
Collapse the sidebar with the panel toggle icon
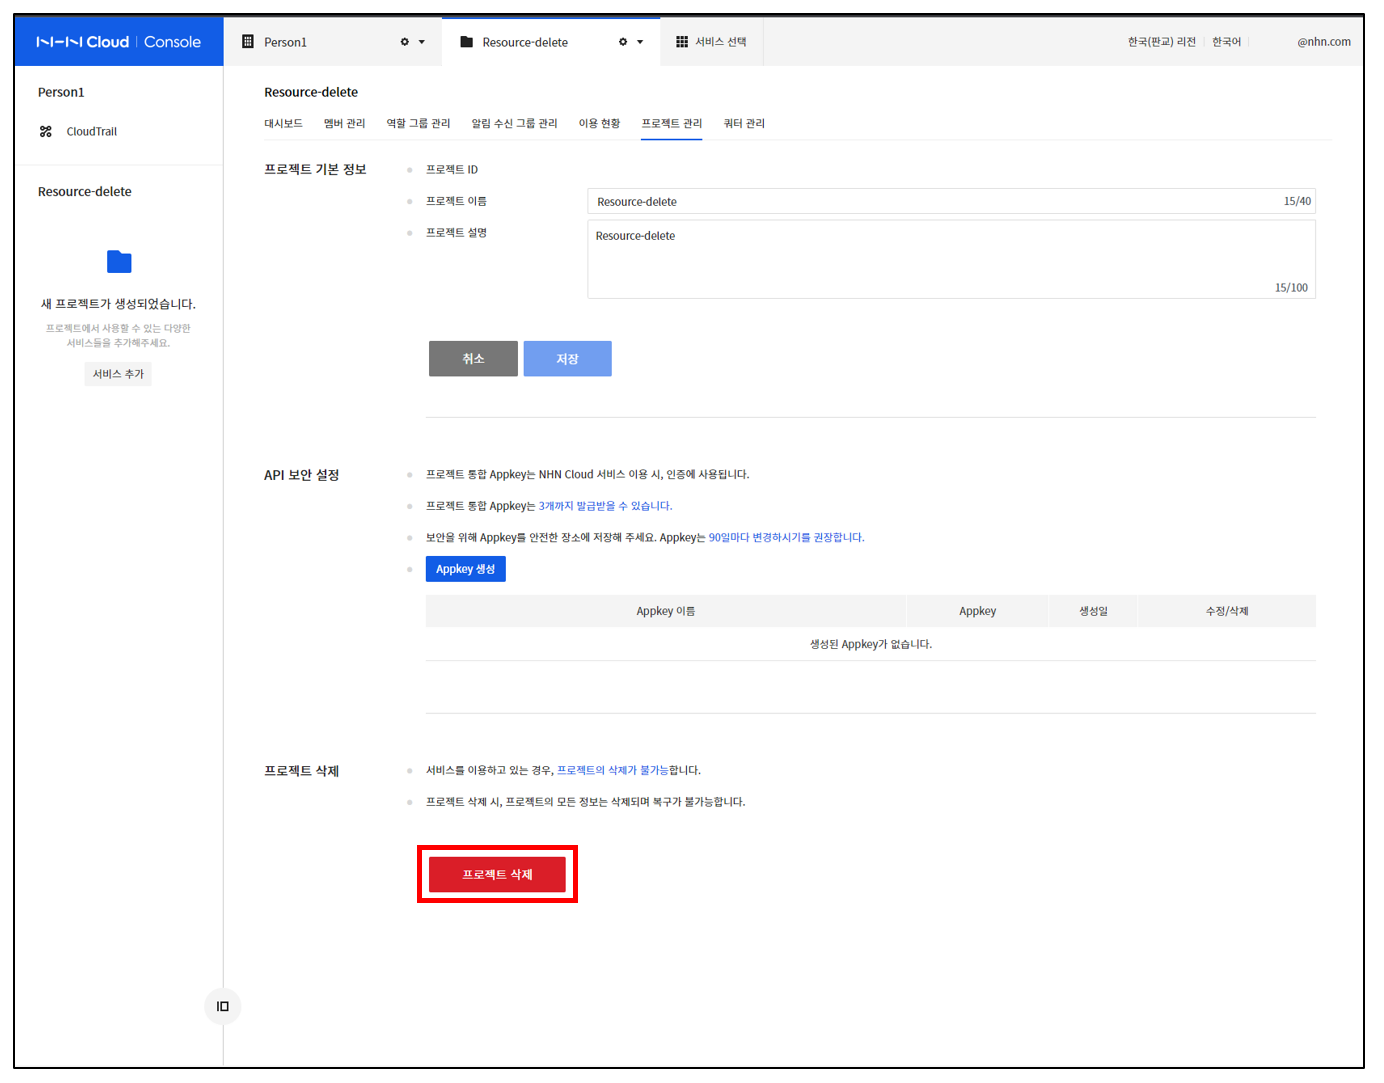[223, 1006]
